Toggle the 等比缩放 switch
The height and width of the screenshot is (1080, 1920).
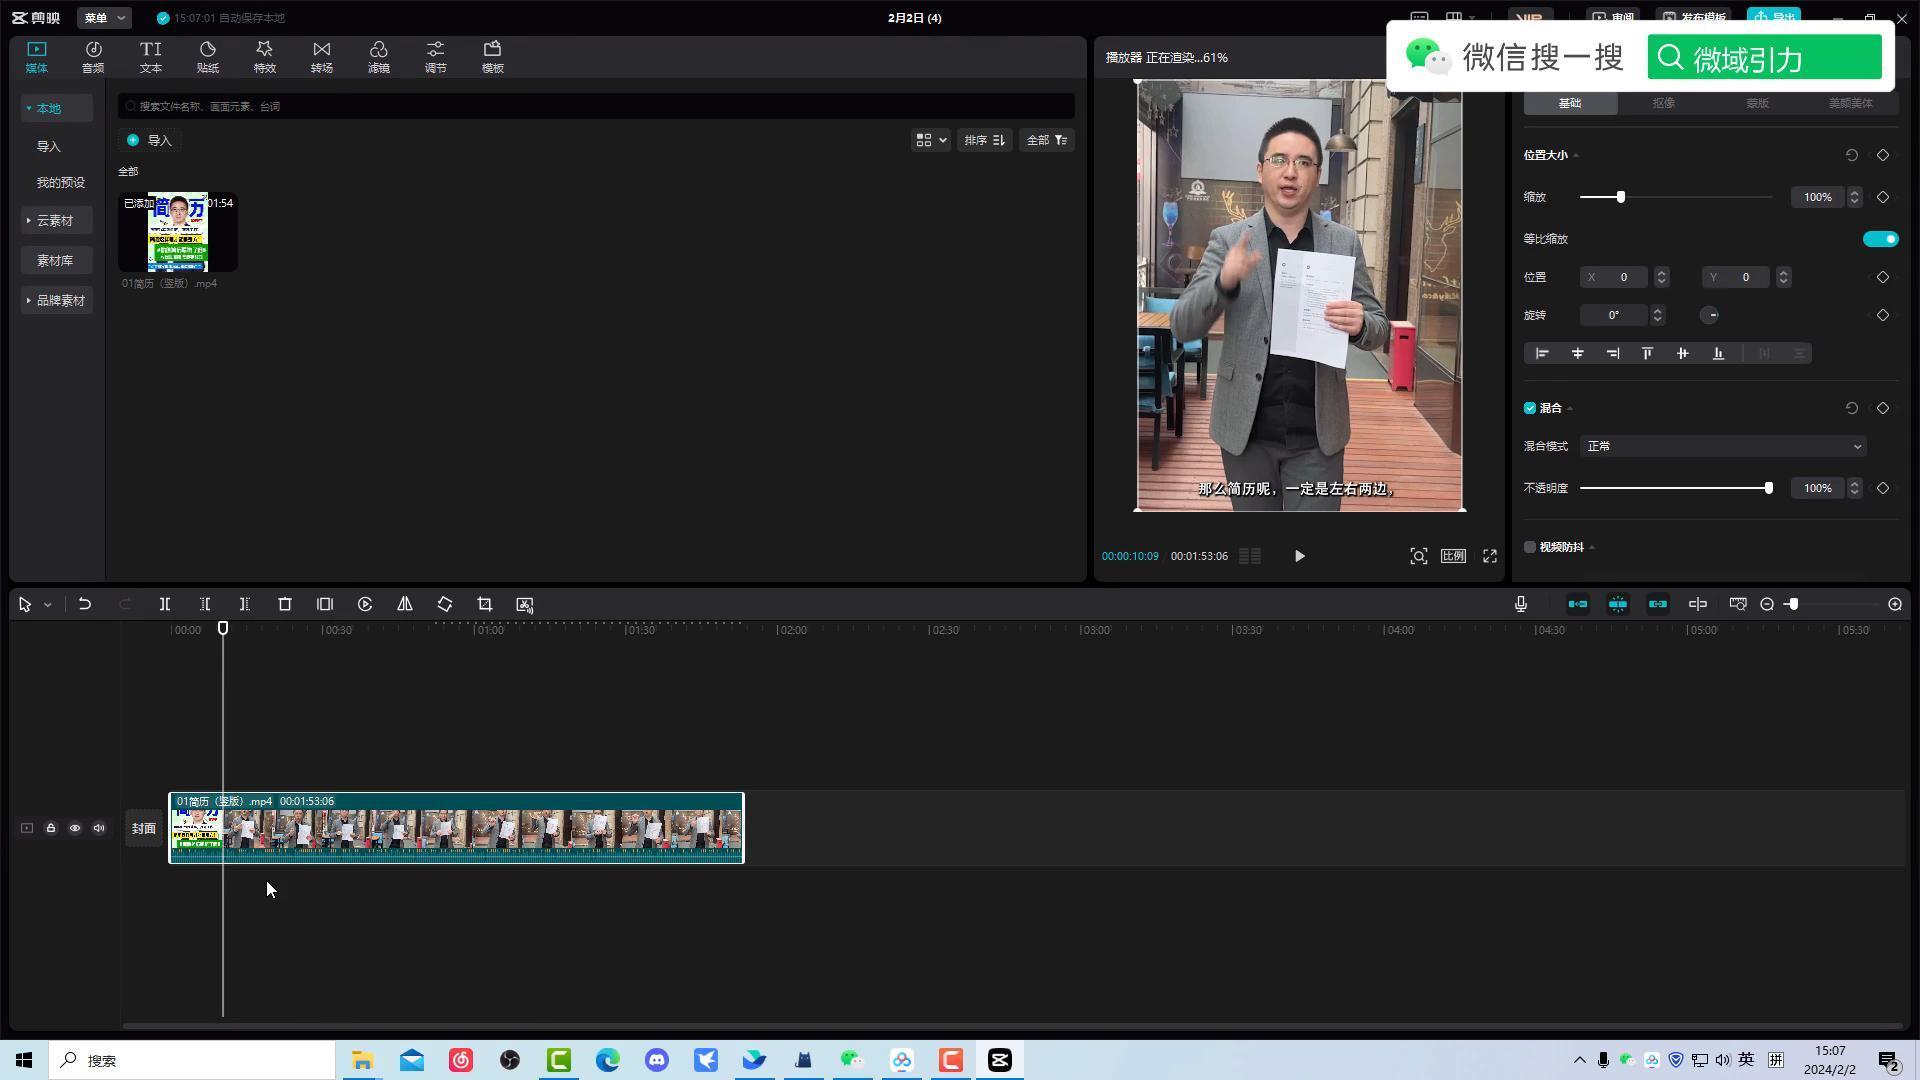pos(1880,239)
